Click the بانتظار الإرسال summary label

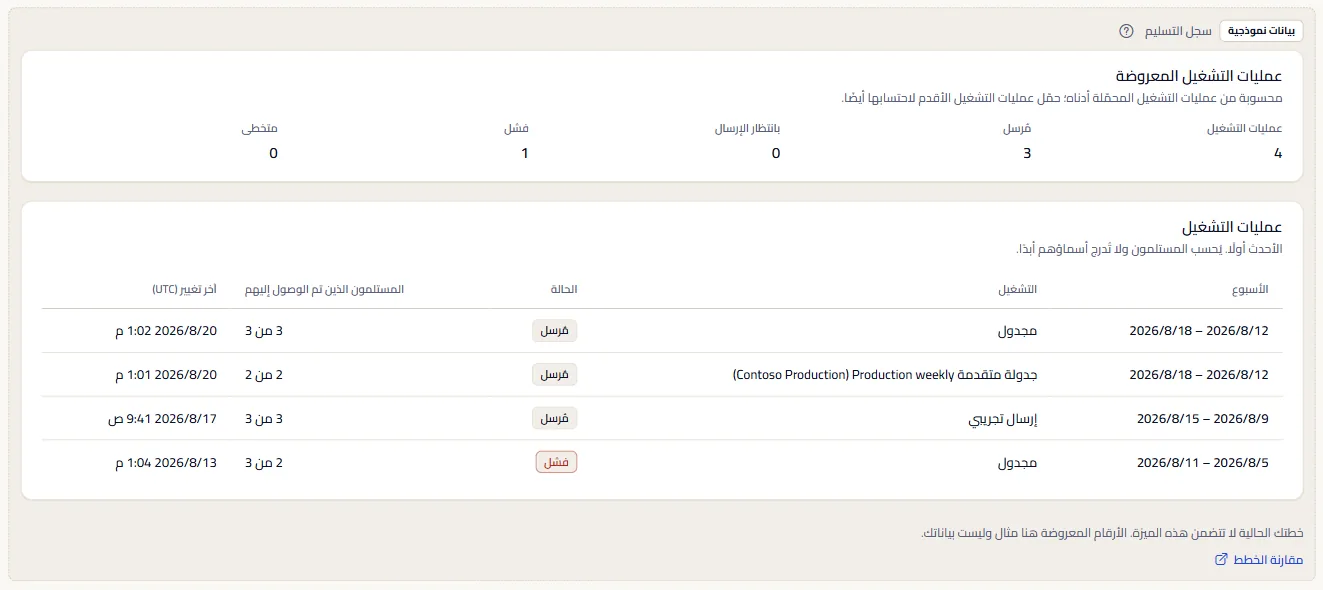[x=747, y=129]
